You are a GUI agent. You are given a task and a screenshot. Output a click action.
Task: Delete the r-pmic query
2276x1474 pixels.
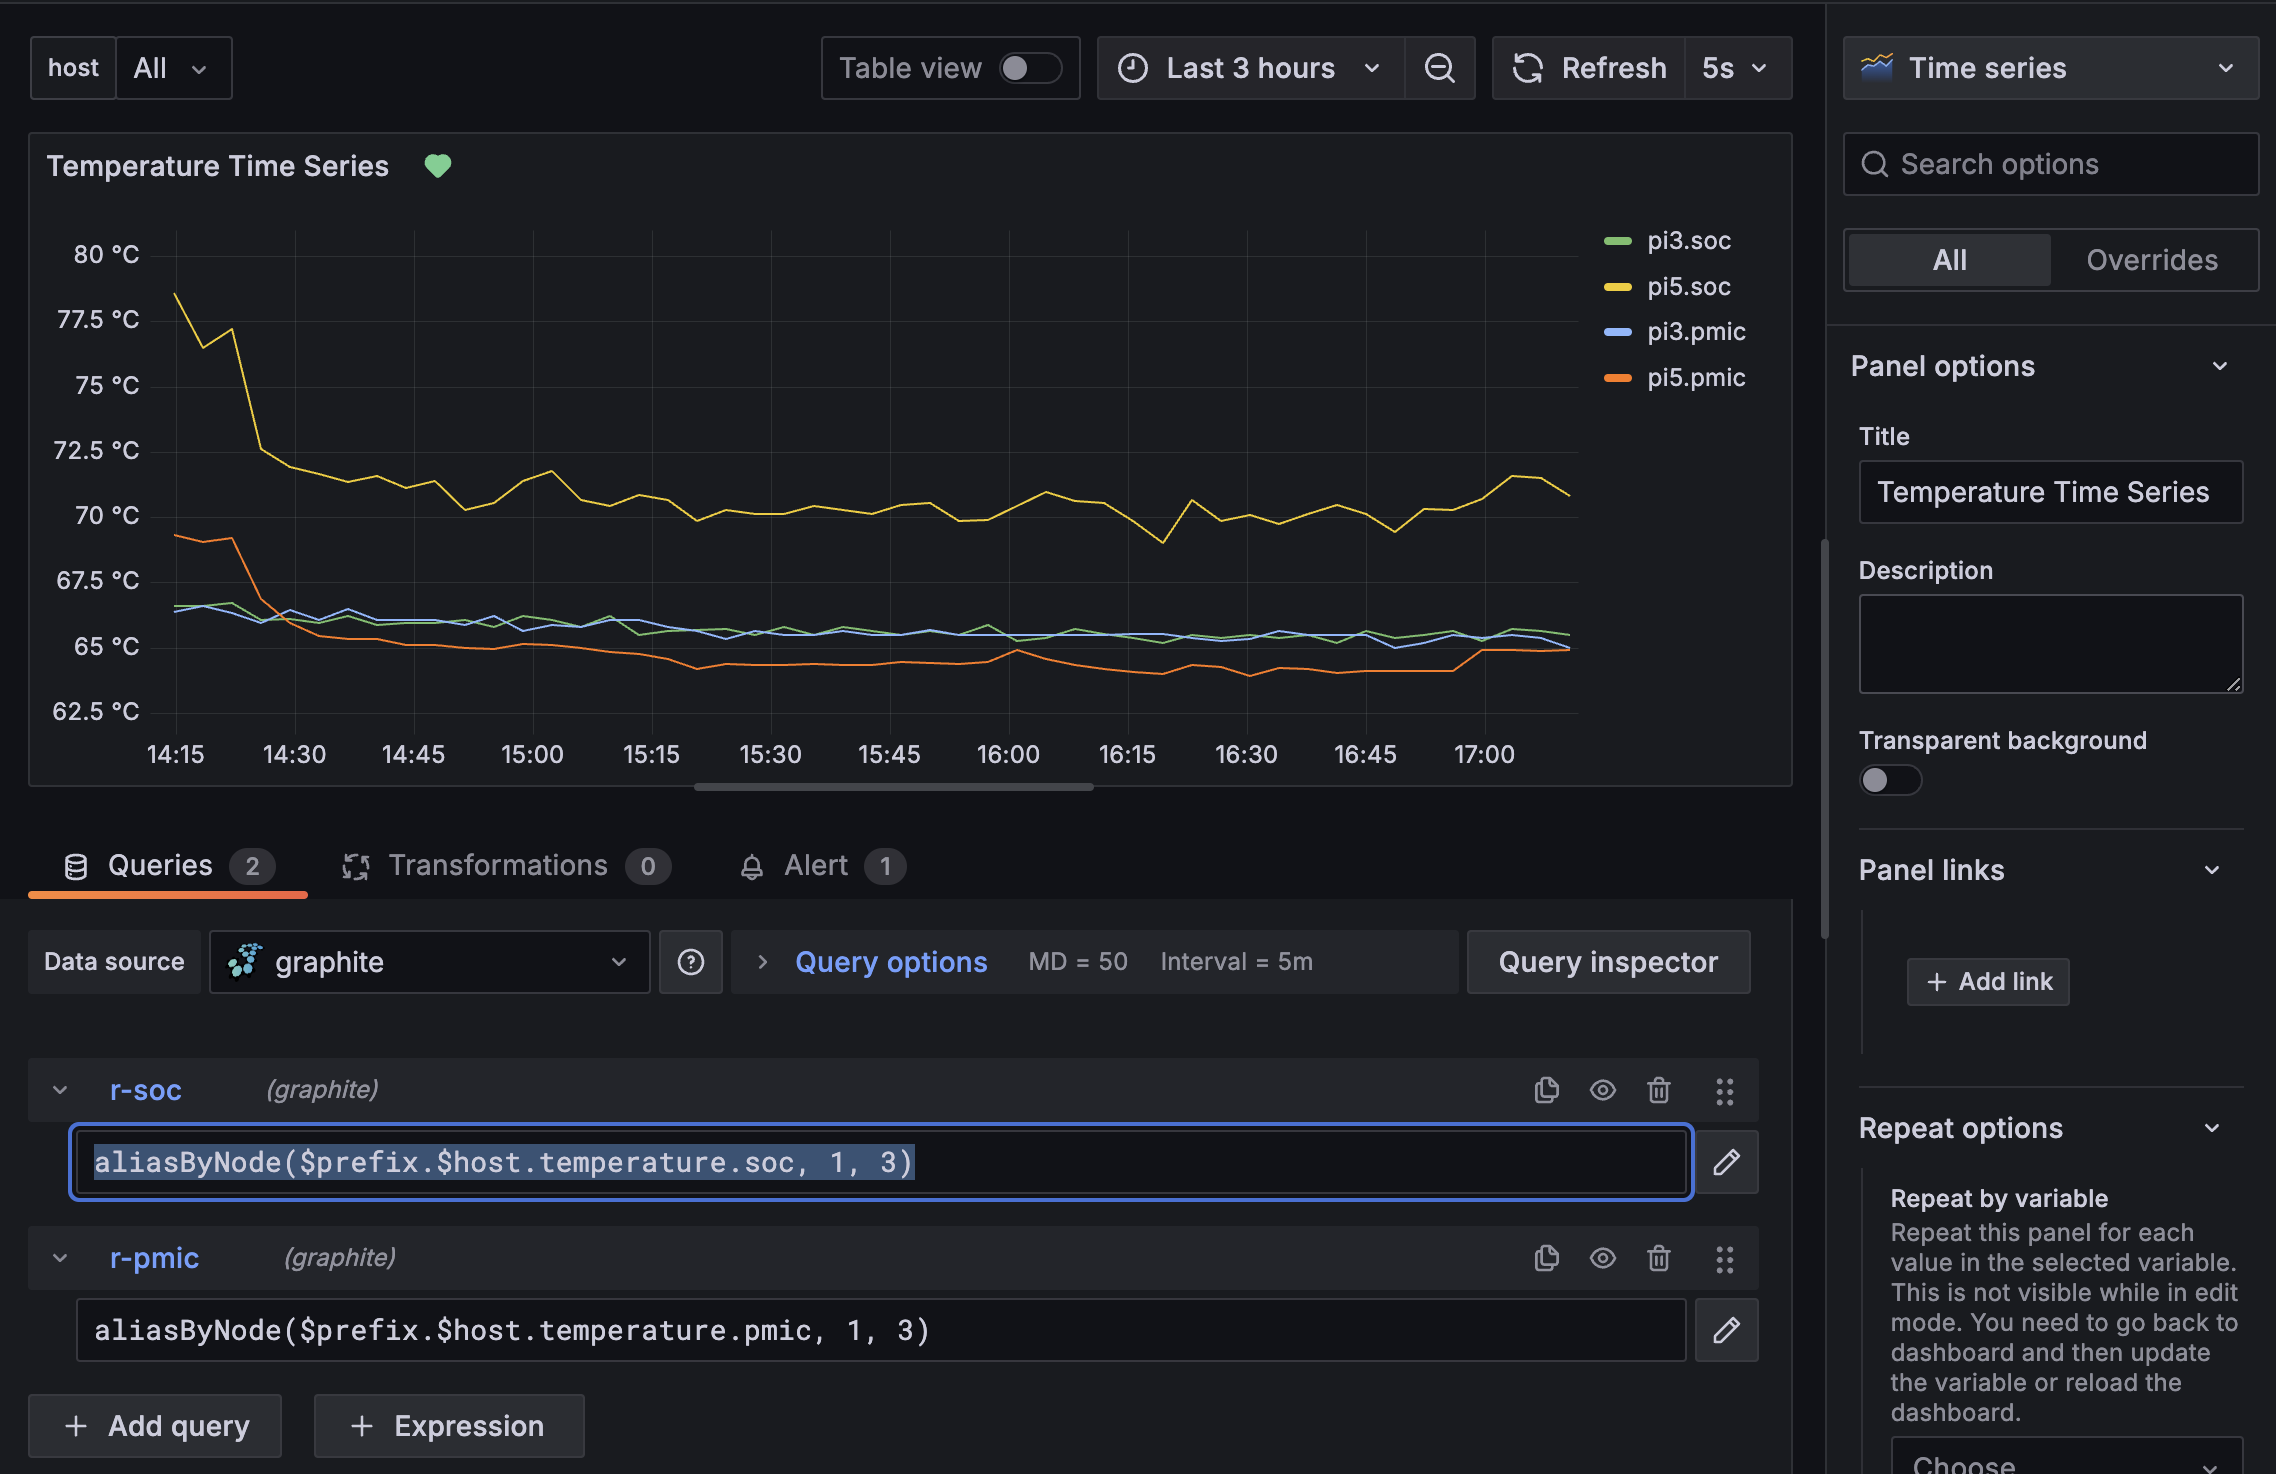click(1658, 1258)
